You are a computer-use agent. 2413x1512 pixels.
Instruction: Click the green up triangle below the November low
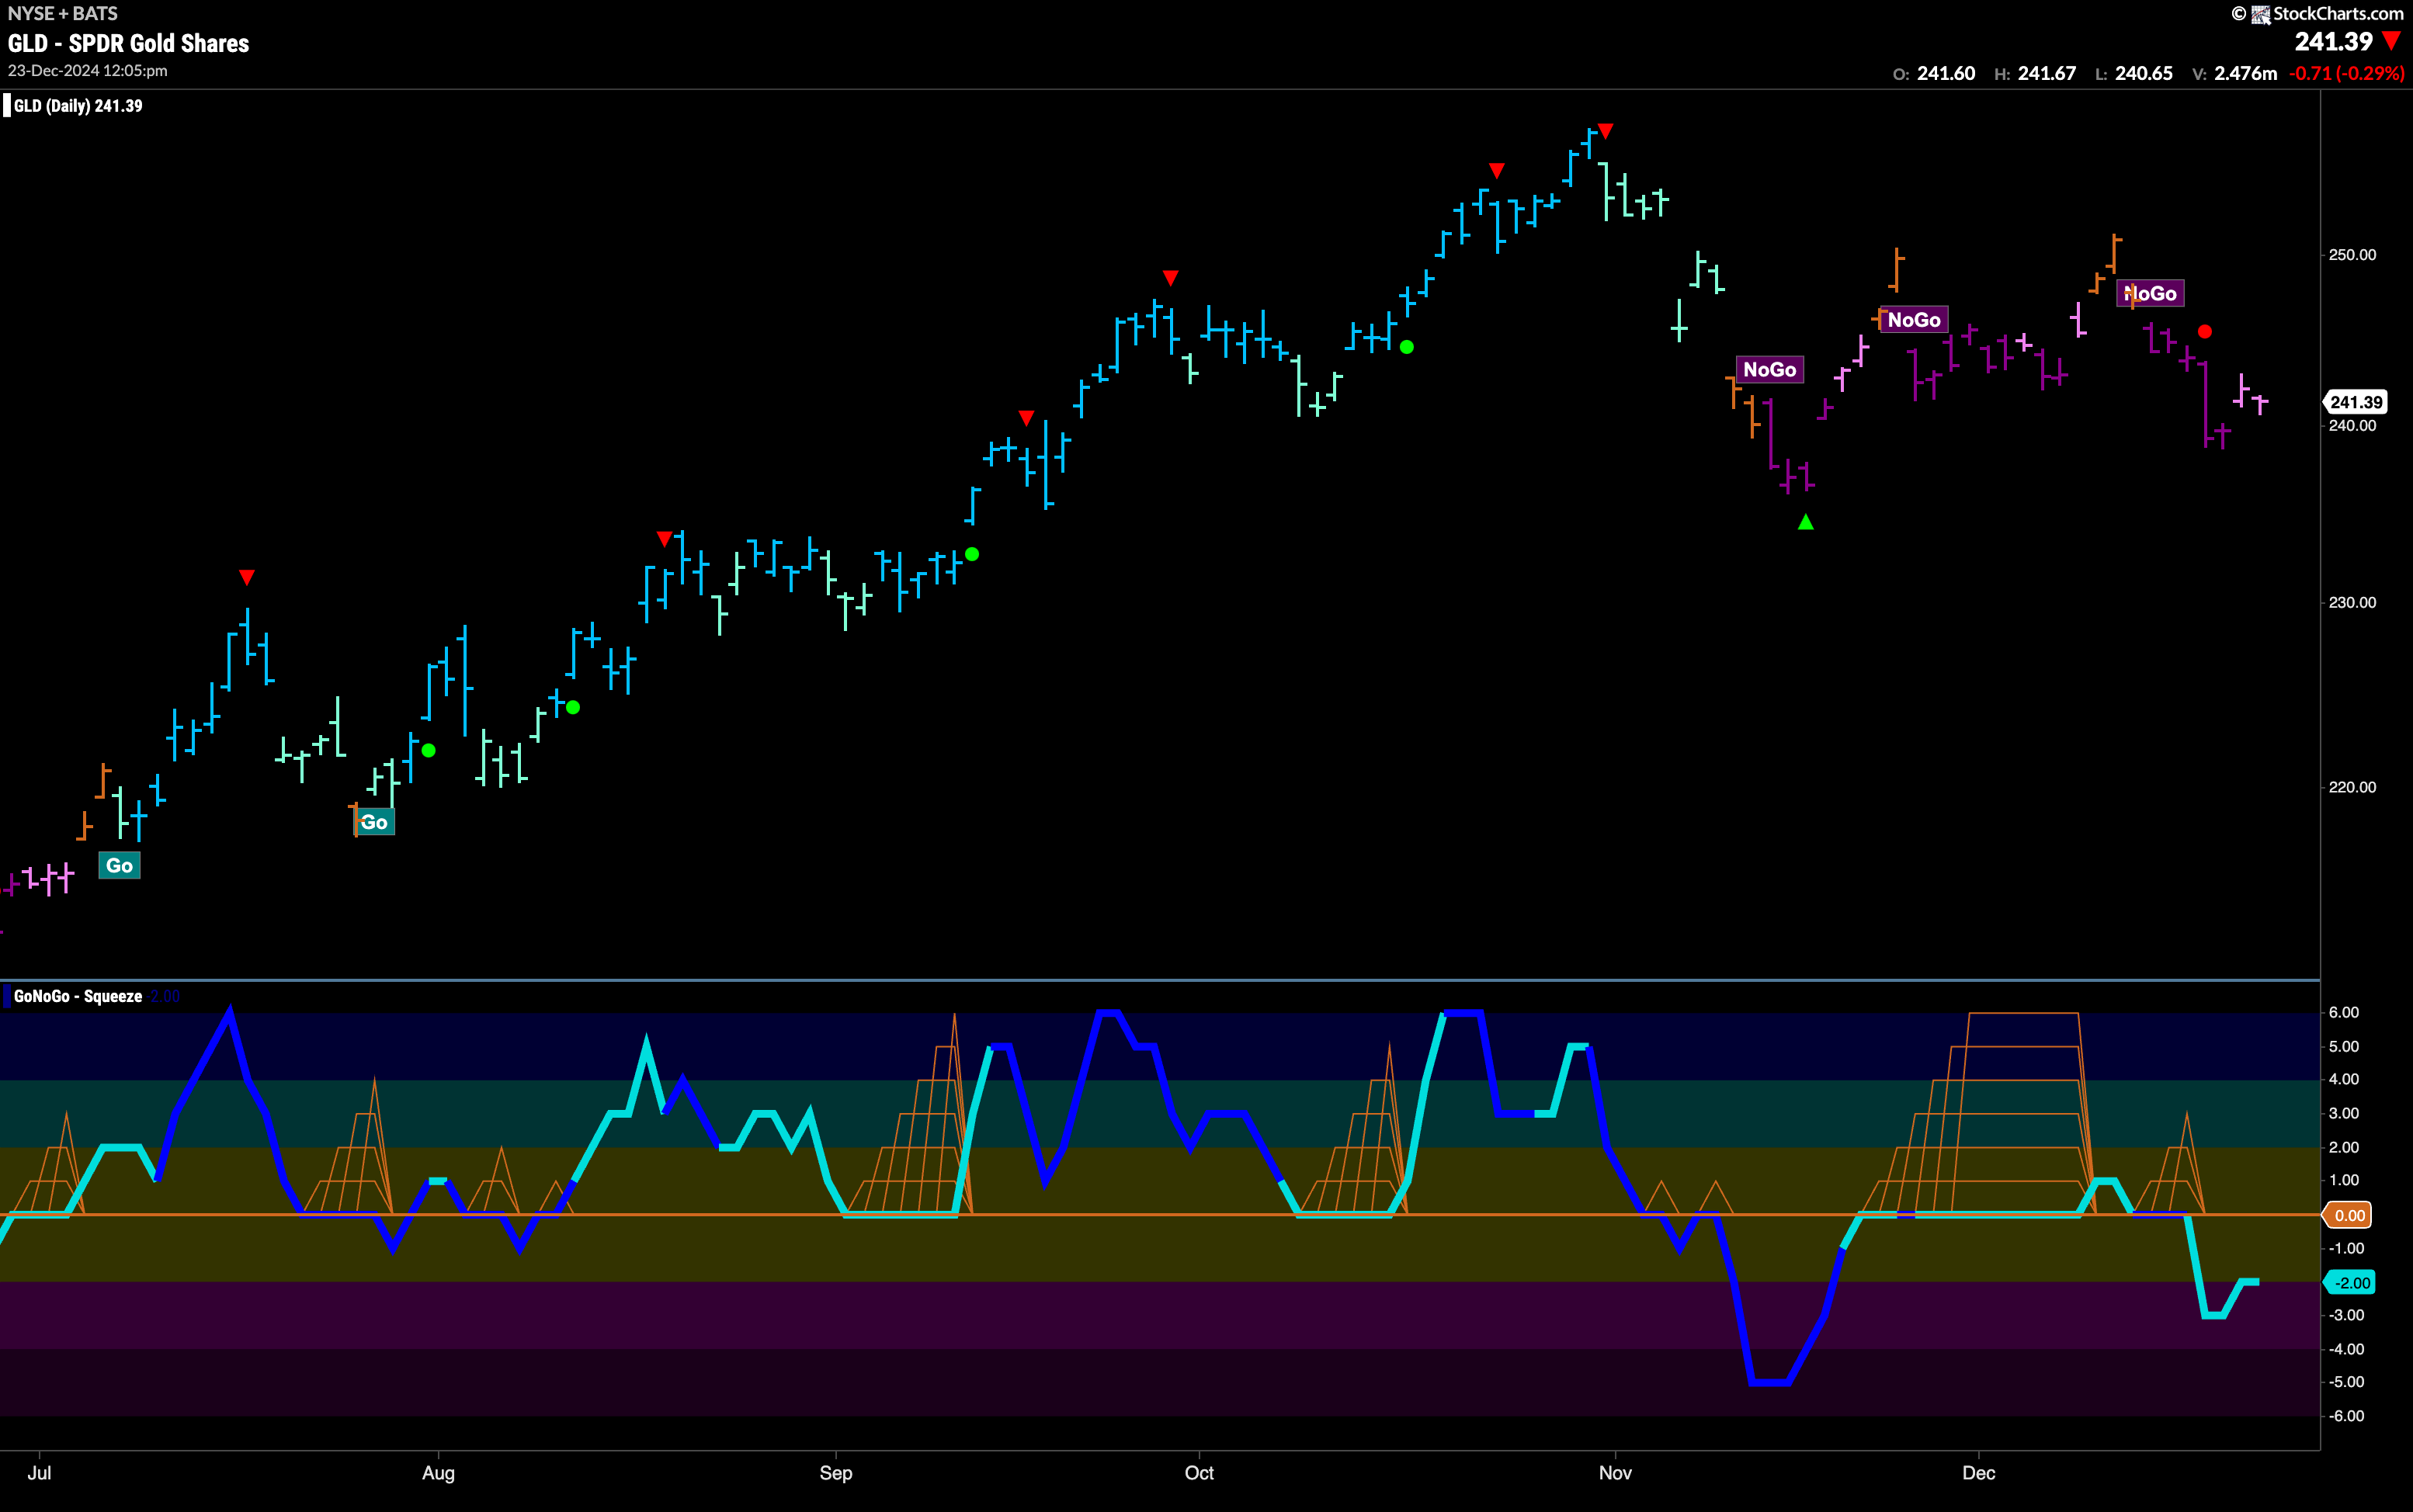pyautogui.click(x=1805, y=522)
